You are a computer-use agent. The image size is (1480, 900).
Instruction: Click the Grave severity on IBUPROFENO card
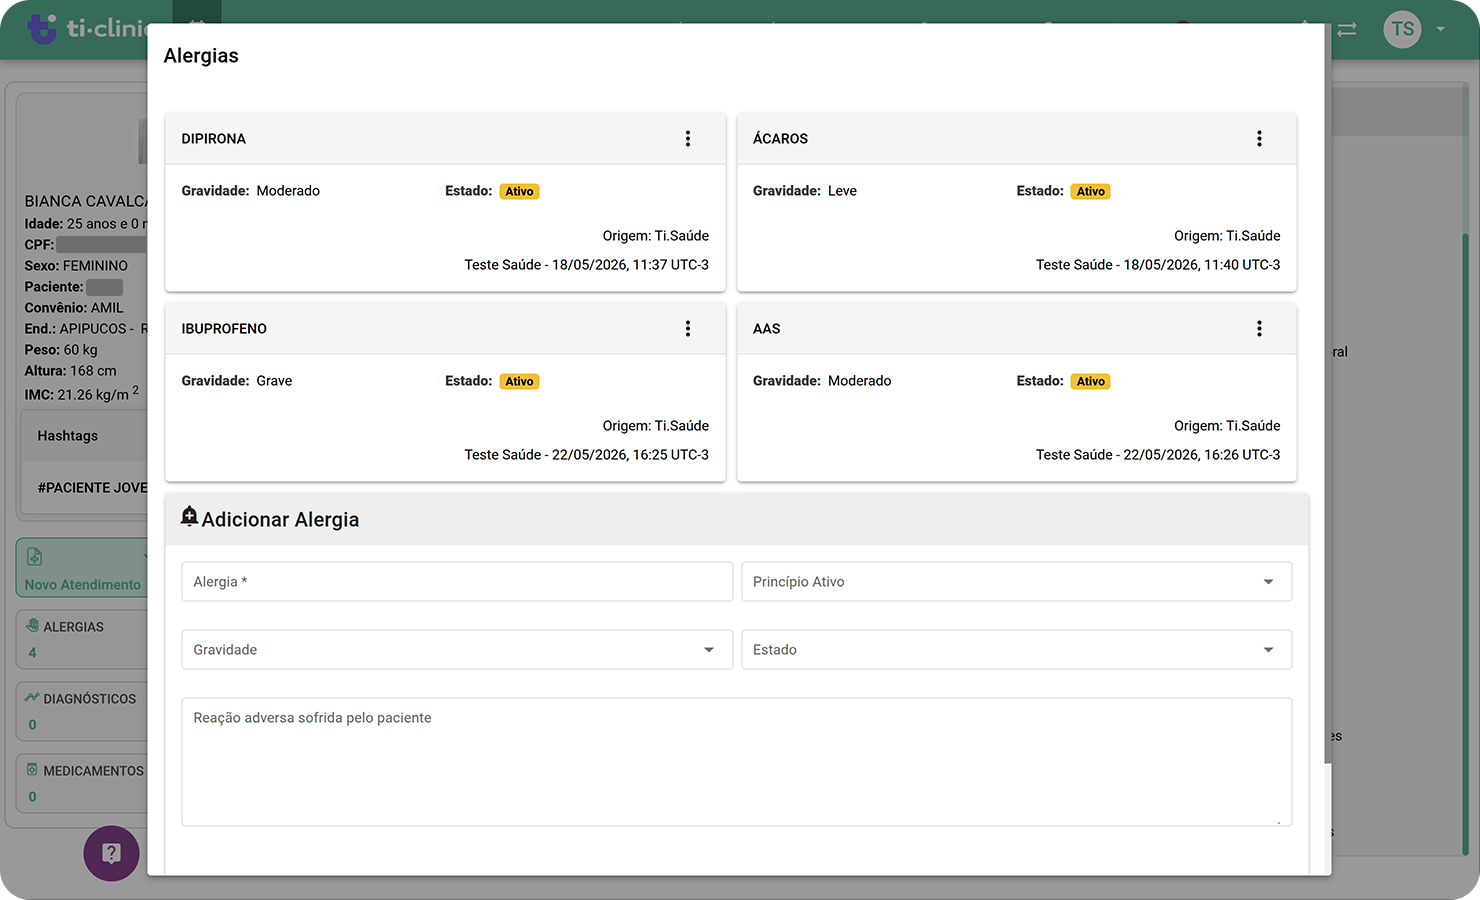click(274, 381)
